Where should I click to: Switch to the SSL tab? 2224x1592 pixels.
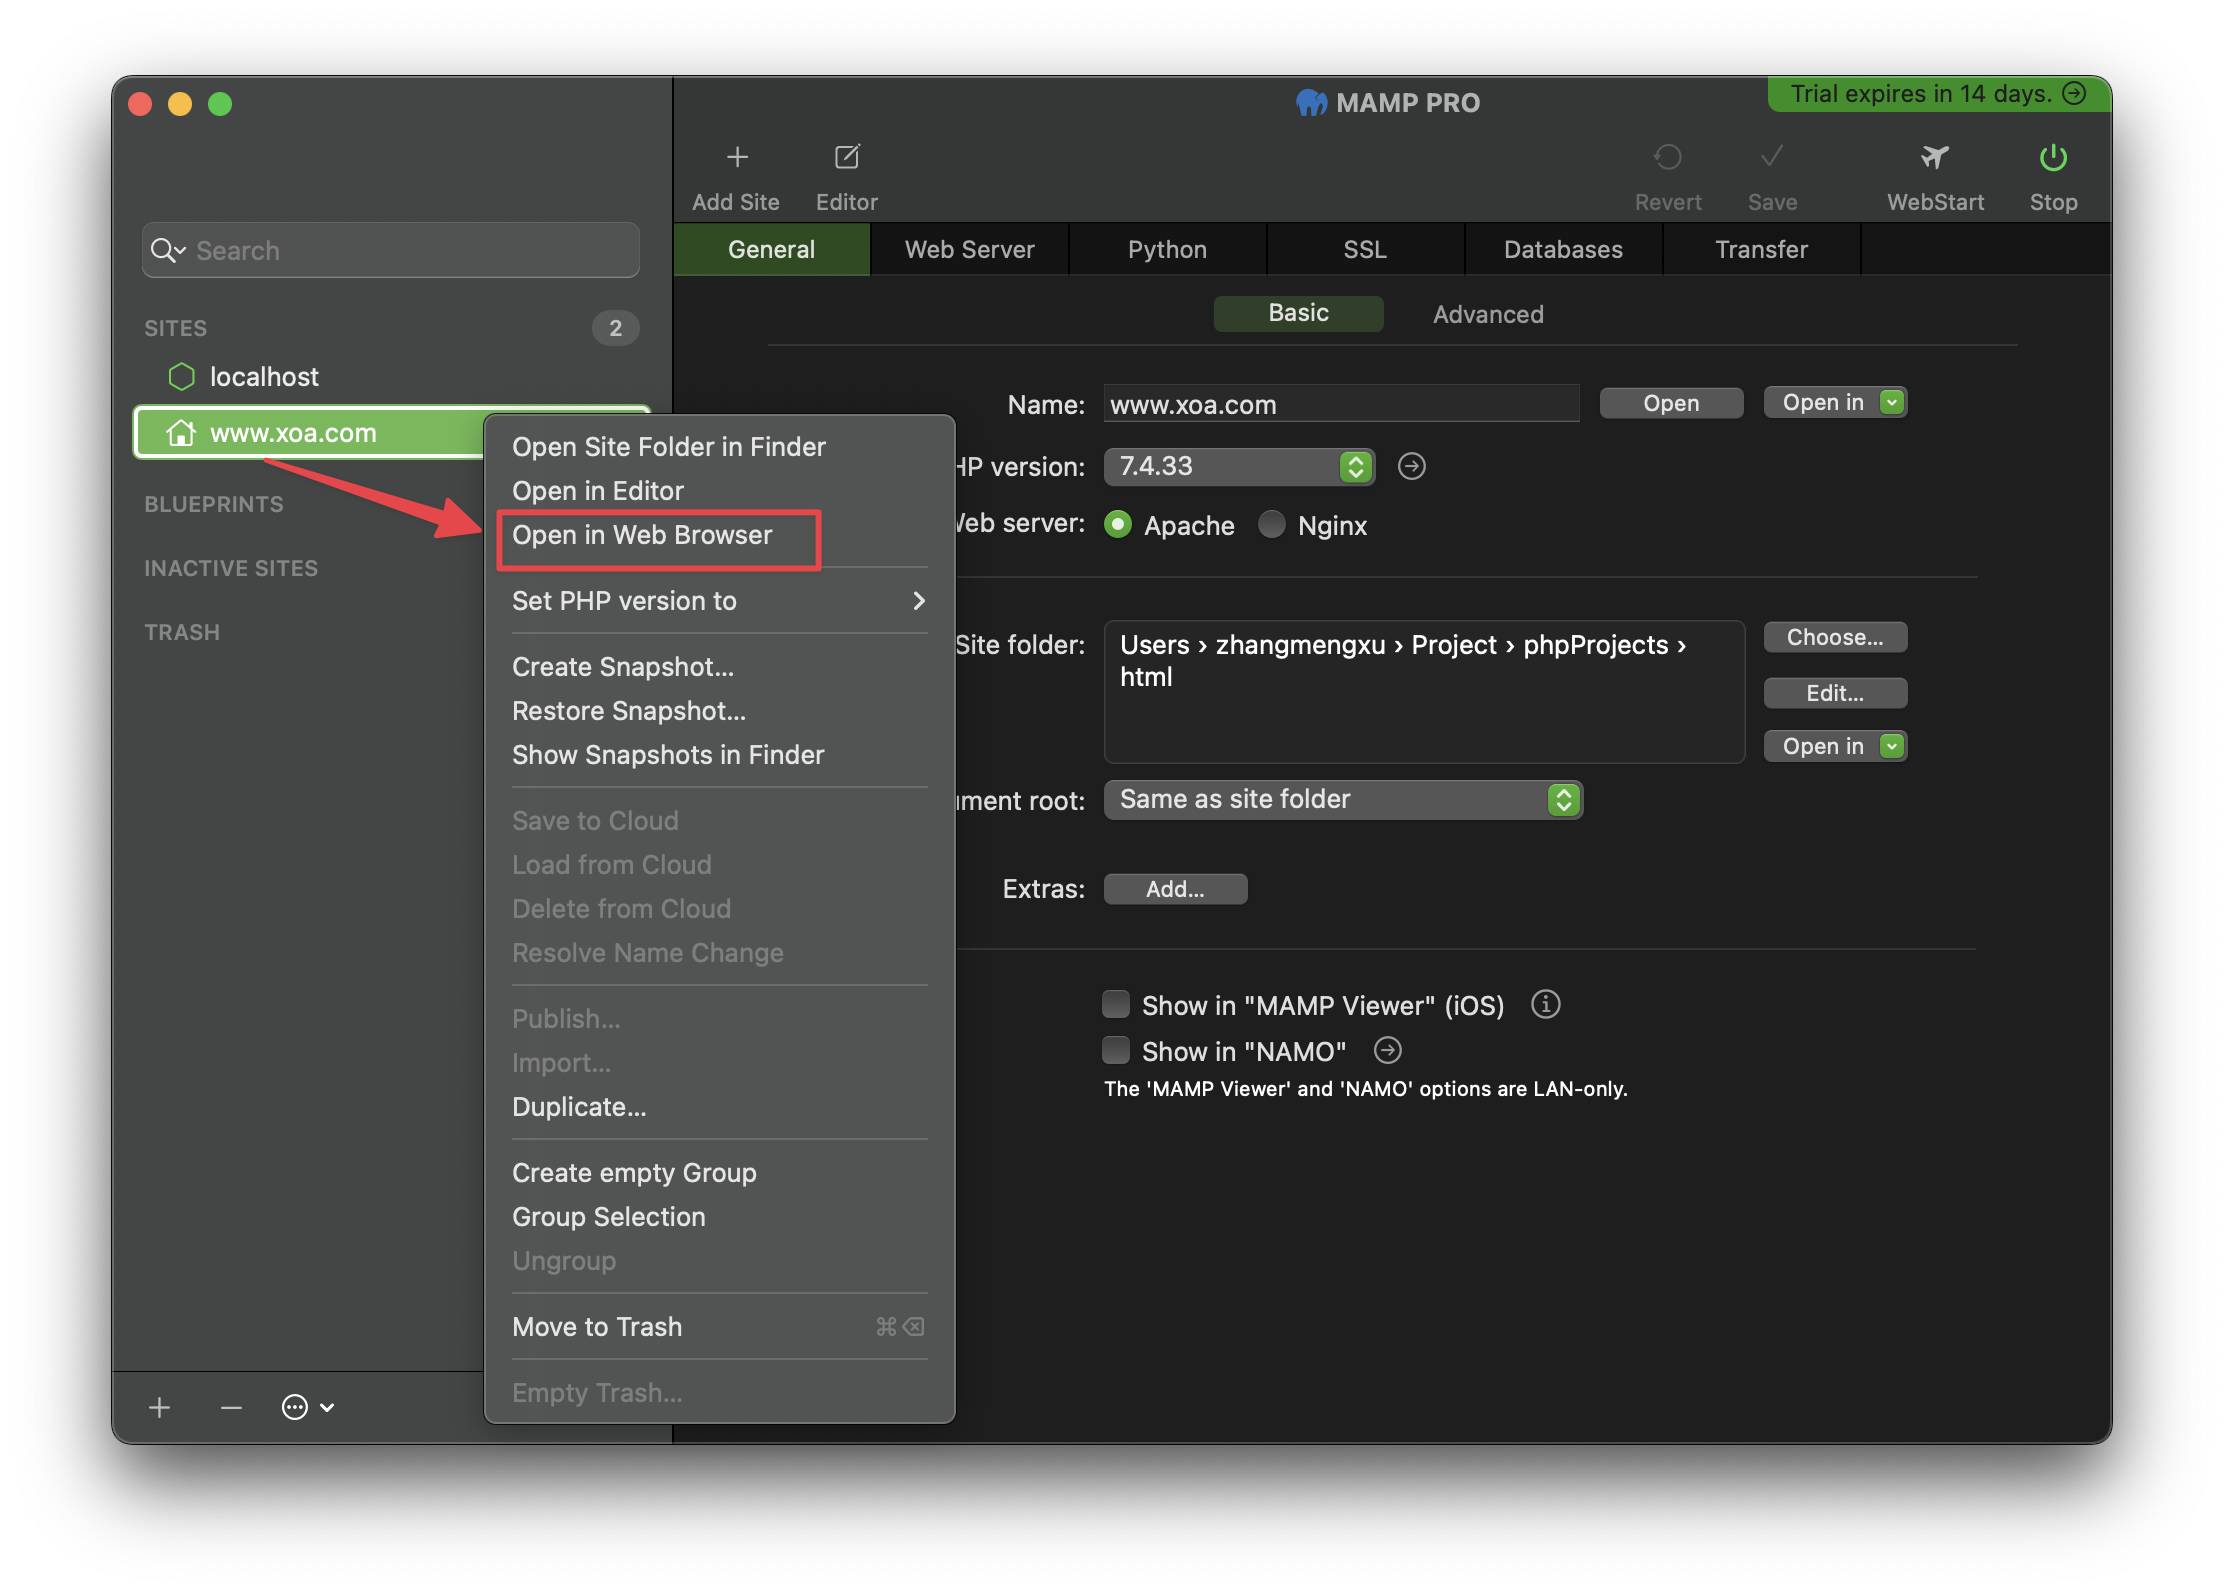tap(1365, 249)
